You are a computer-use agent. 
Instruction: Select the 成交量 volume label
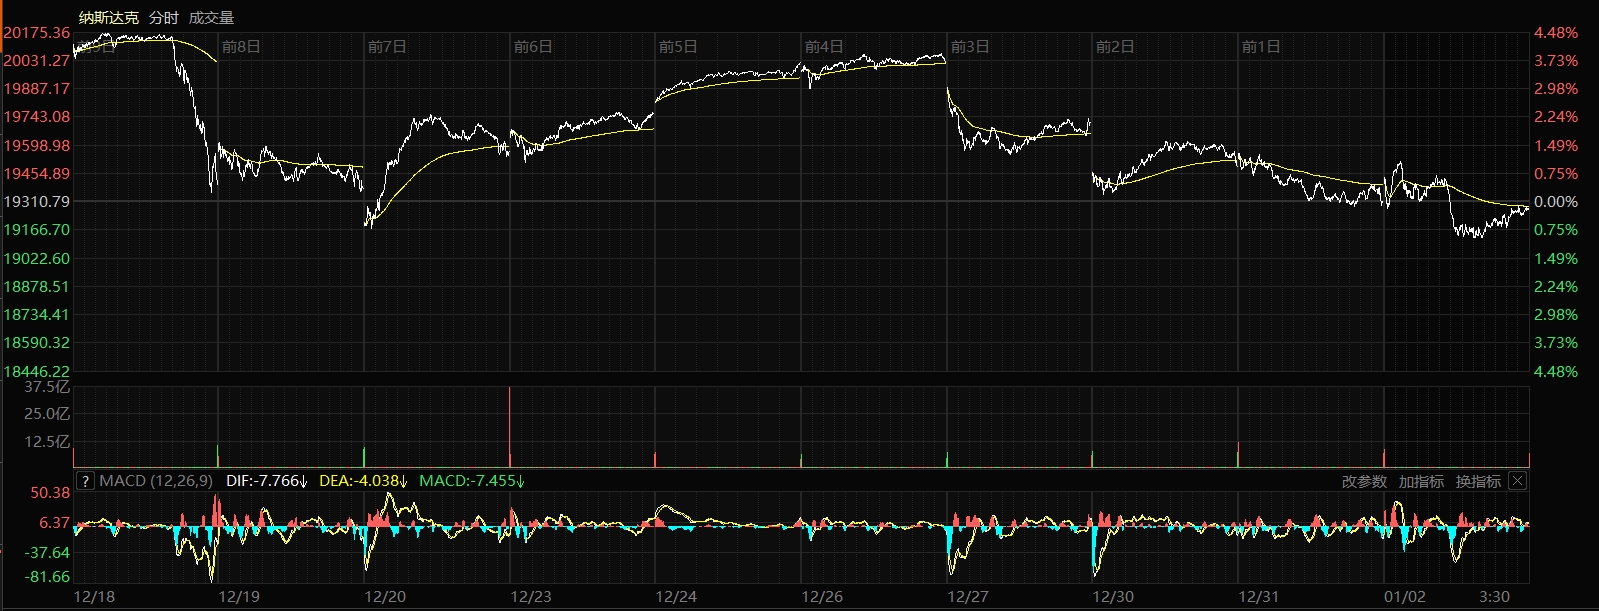211,18
